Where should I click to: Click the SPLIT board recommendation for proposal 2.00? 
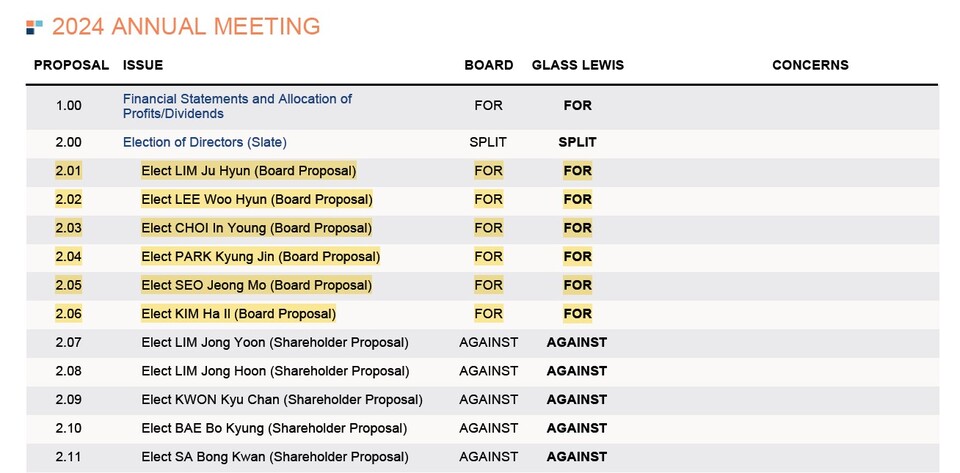pyautogui.click(x=488, y=143)
